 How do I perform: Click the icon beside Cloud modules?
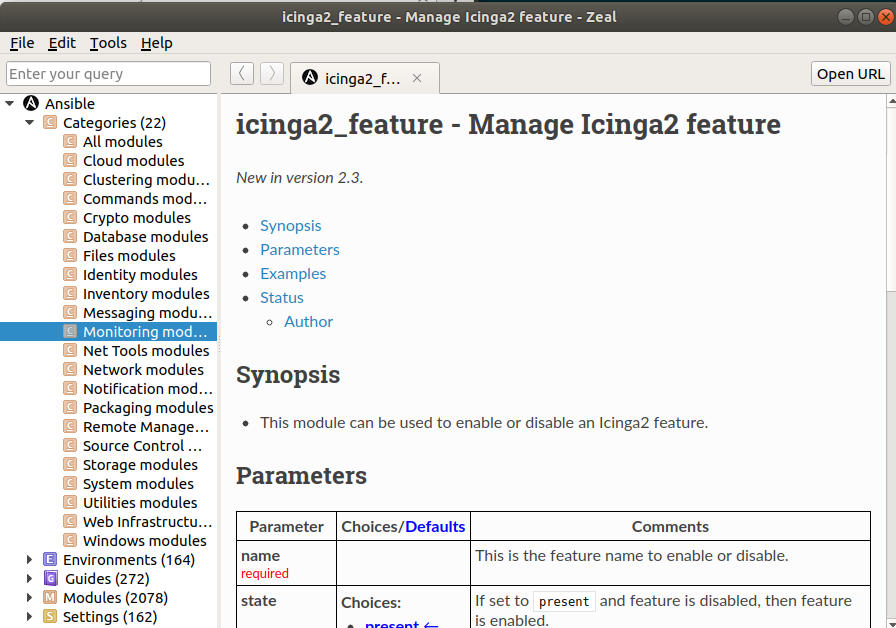click(x=70, y=160)
